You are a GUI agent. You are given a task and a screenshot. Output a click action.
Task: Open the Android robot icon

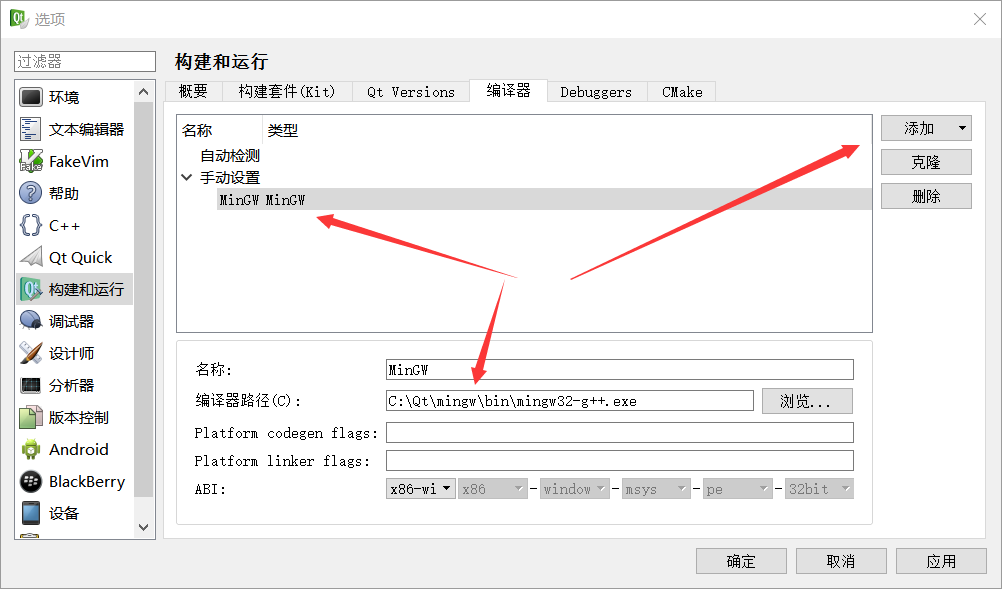31,449
